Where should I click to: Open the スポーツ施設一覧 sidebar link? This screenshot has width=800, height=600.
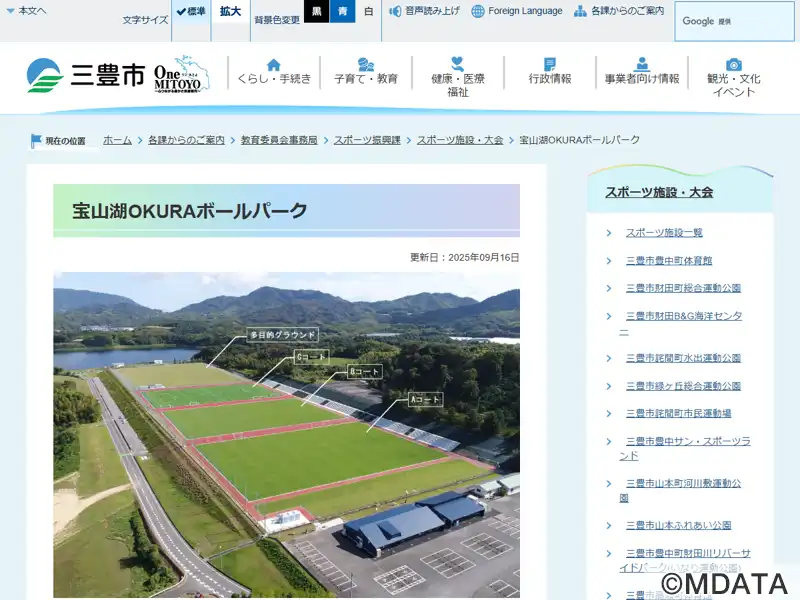664,232
